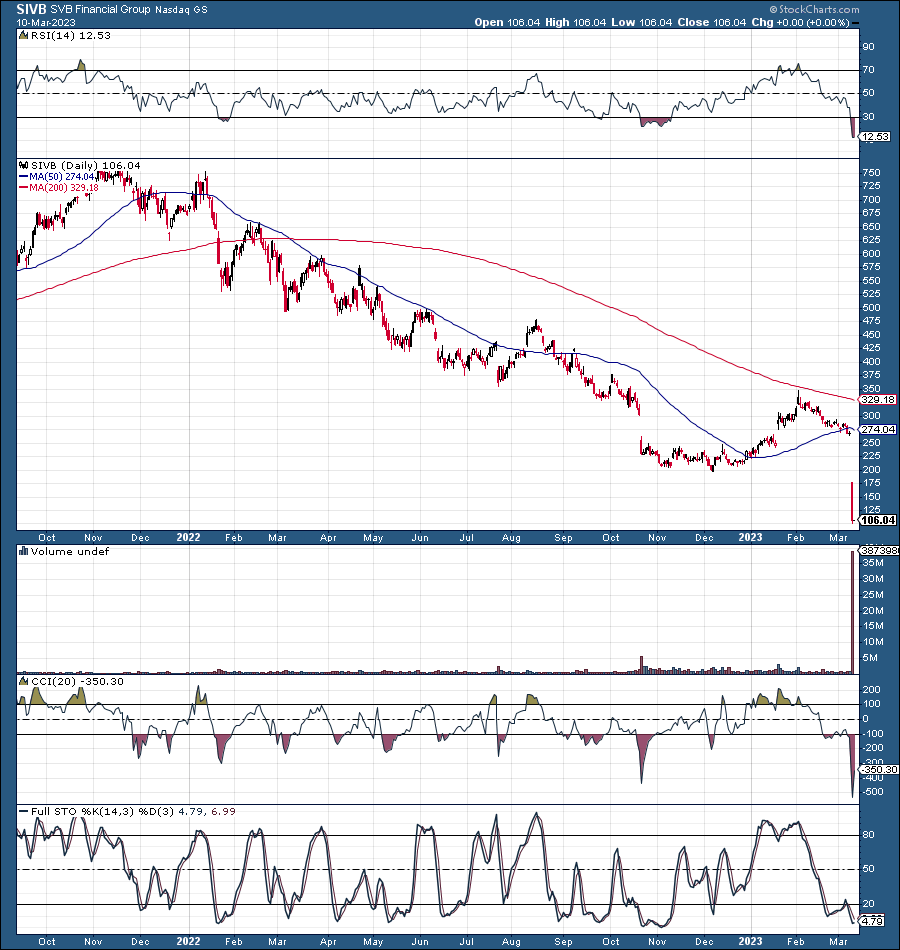Click the SVB Financial Group company name
This screenshot has height=950, width=900.
(x=100, y=9)
